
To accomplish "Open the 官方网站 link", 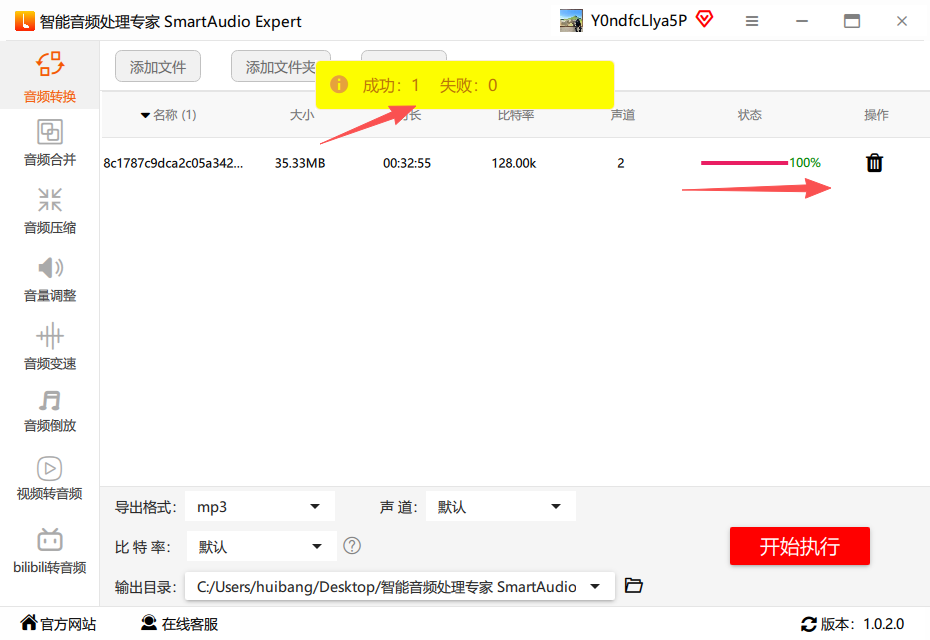I will 59,624.
